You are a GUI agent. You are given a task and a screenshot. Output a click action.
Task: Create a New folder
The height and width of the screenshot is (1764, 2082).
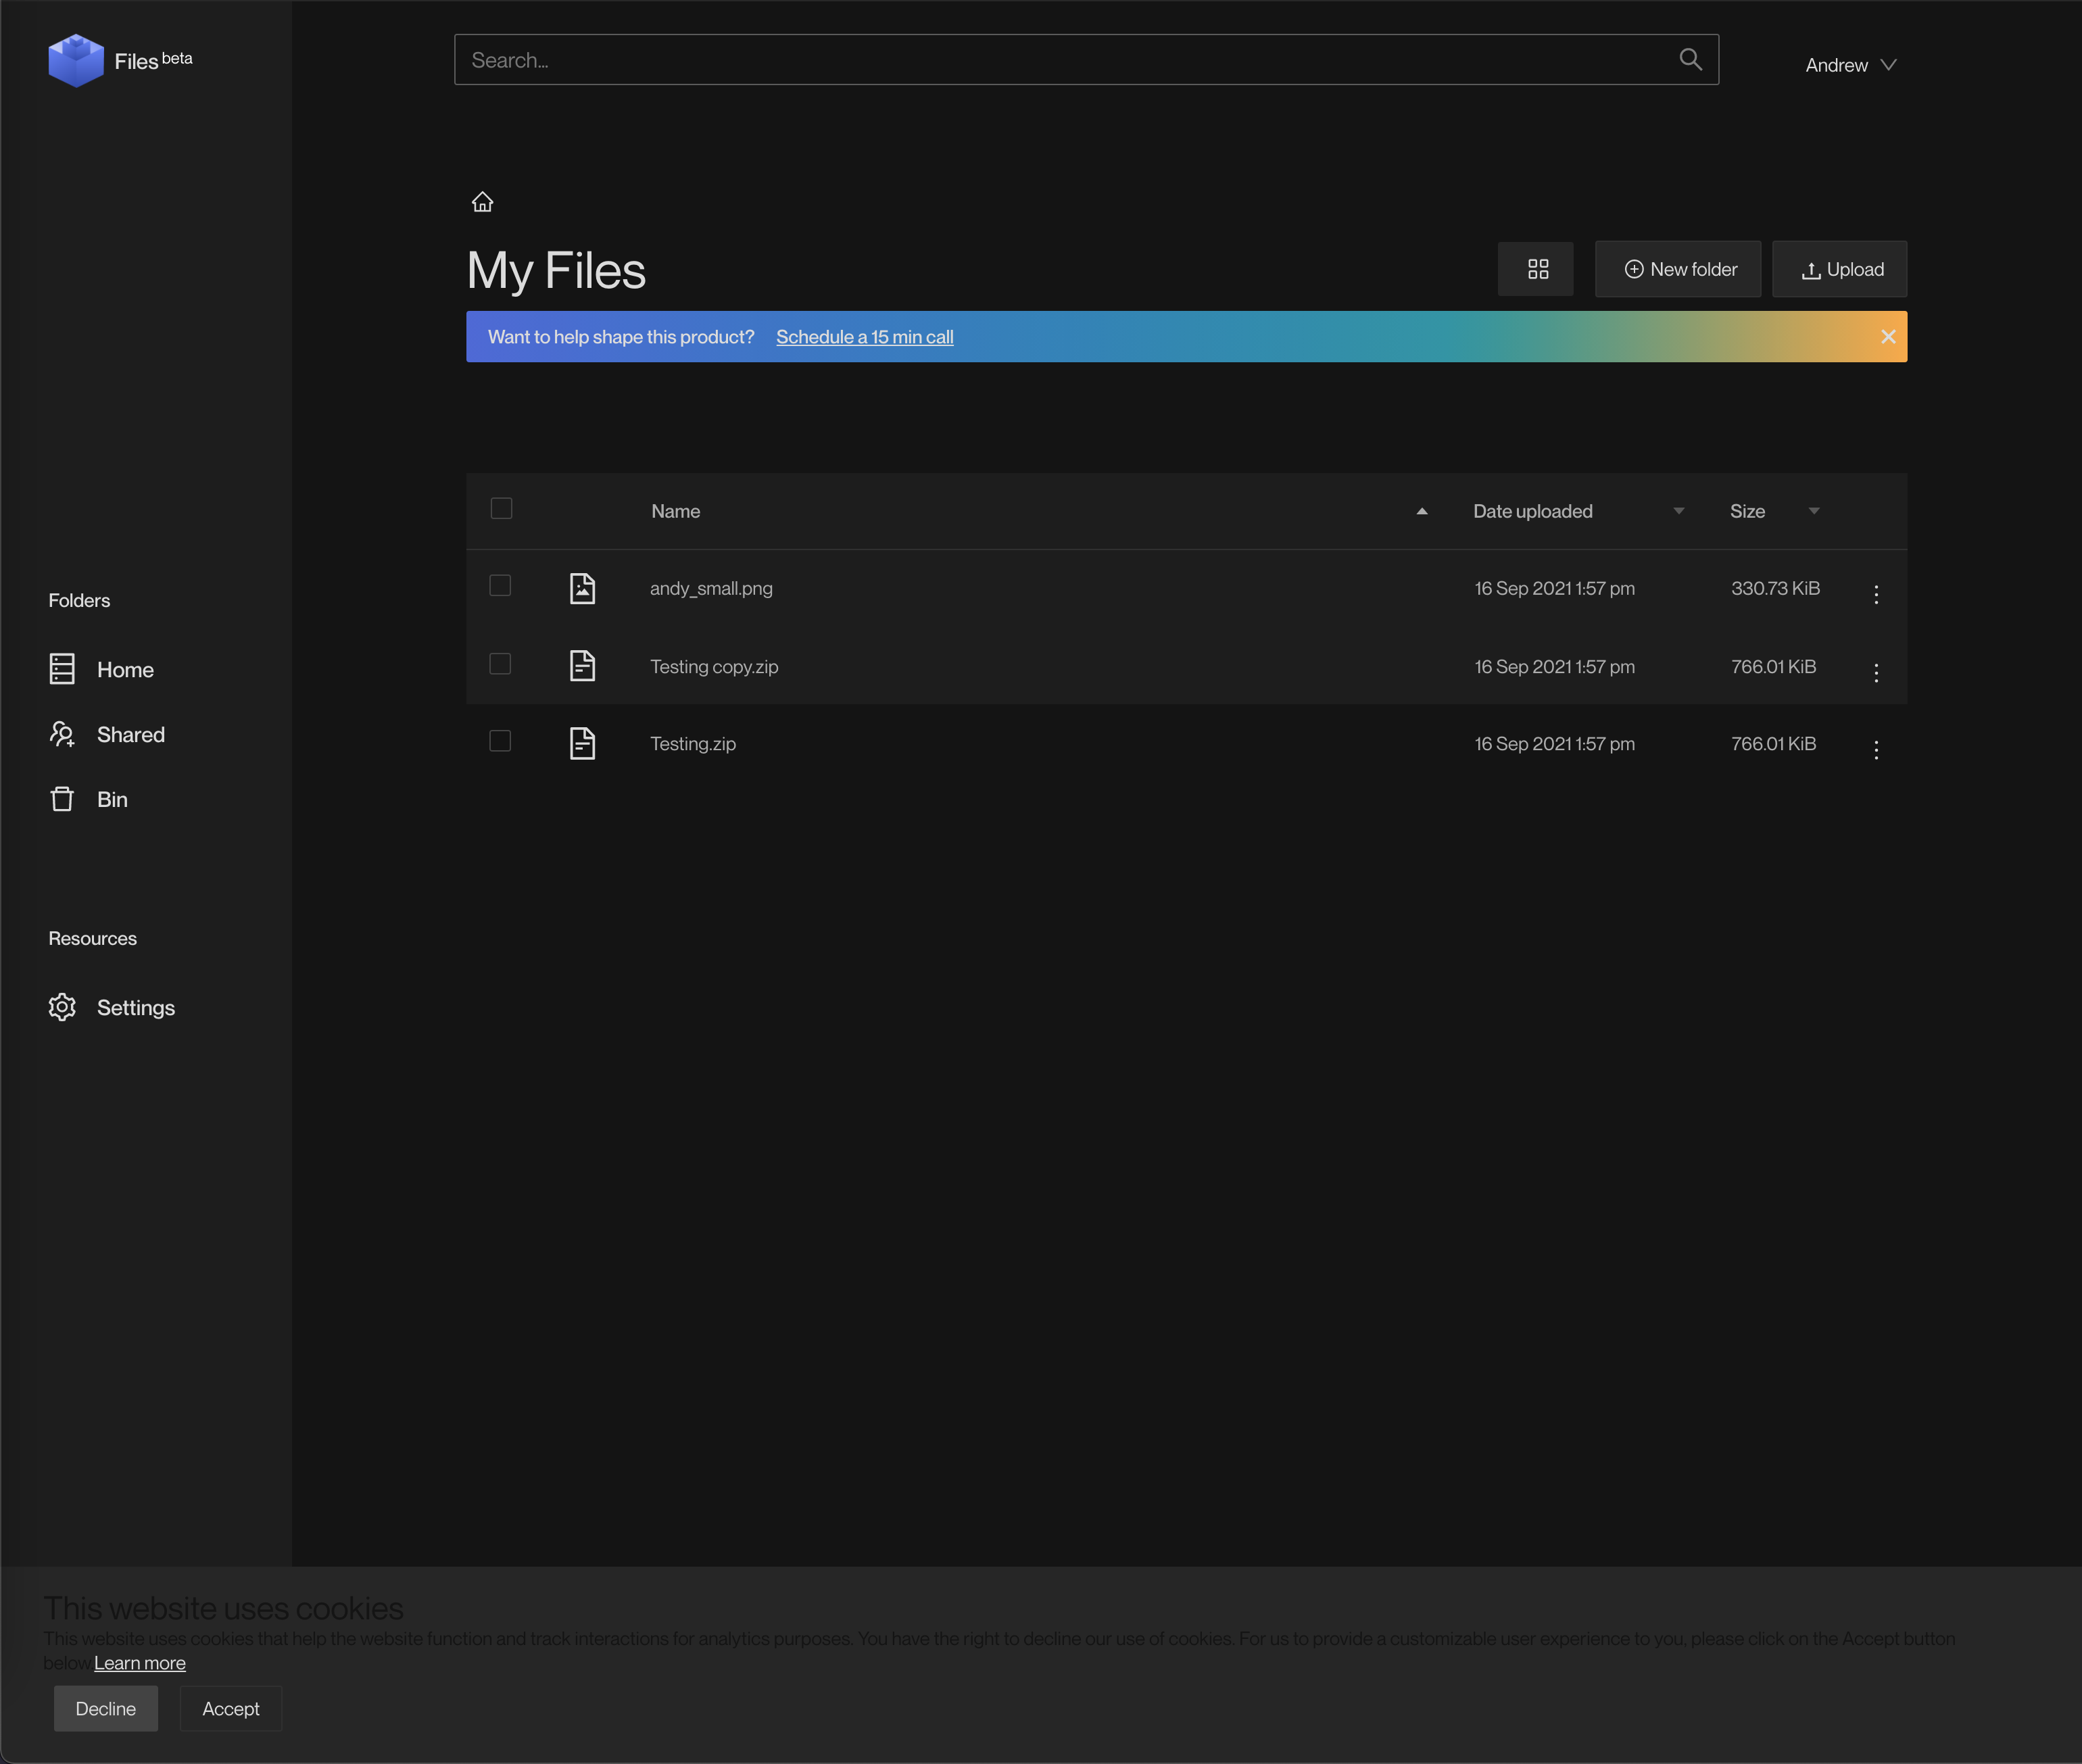tap(1677, 268)
